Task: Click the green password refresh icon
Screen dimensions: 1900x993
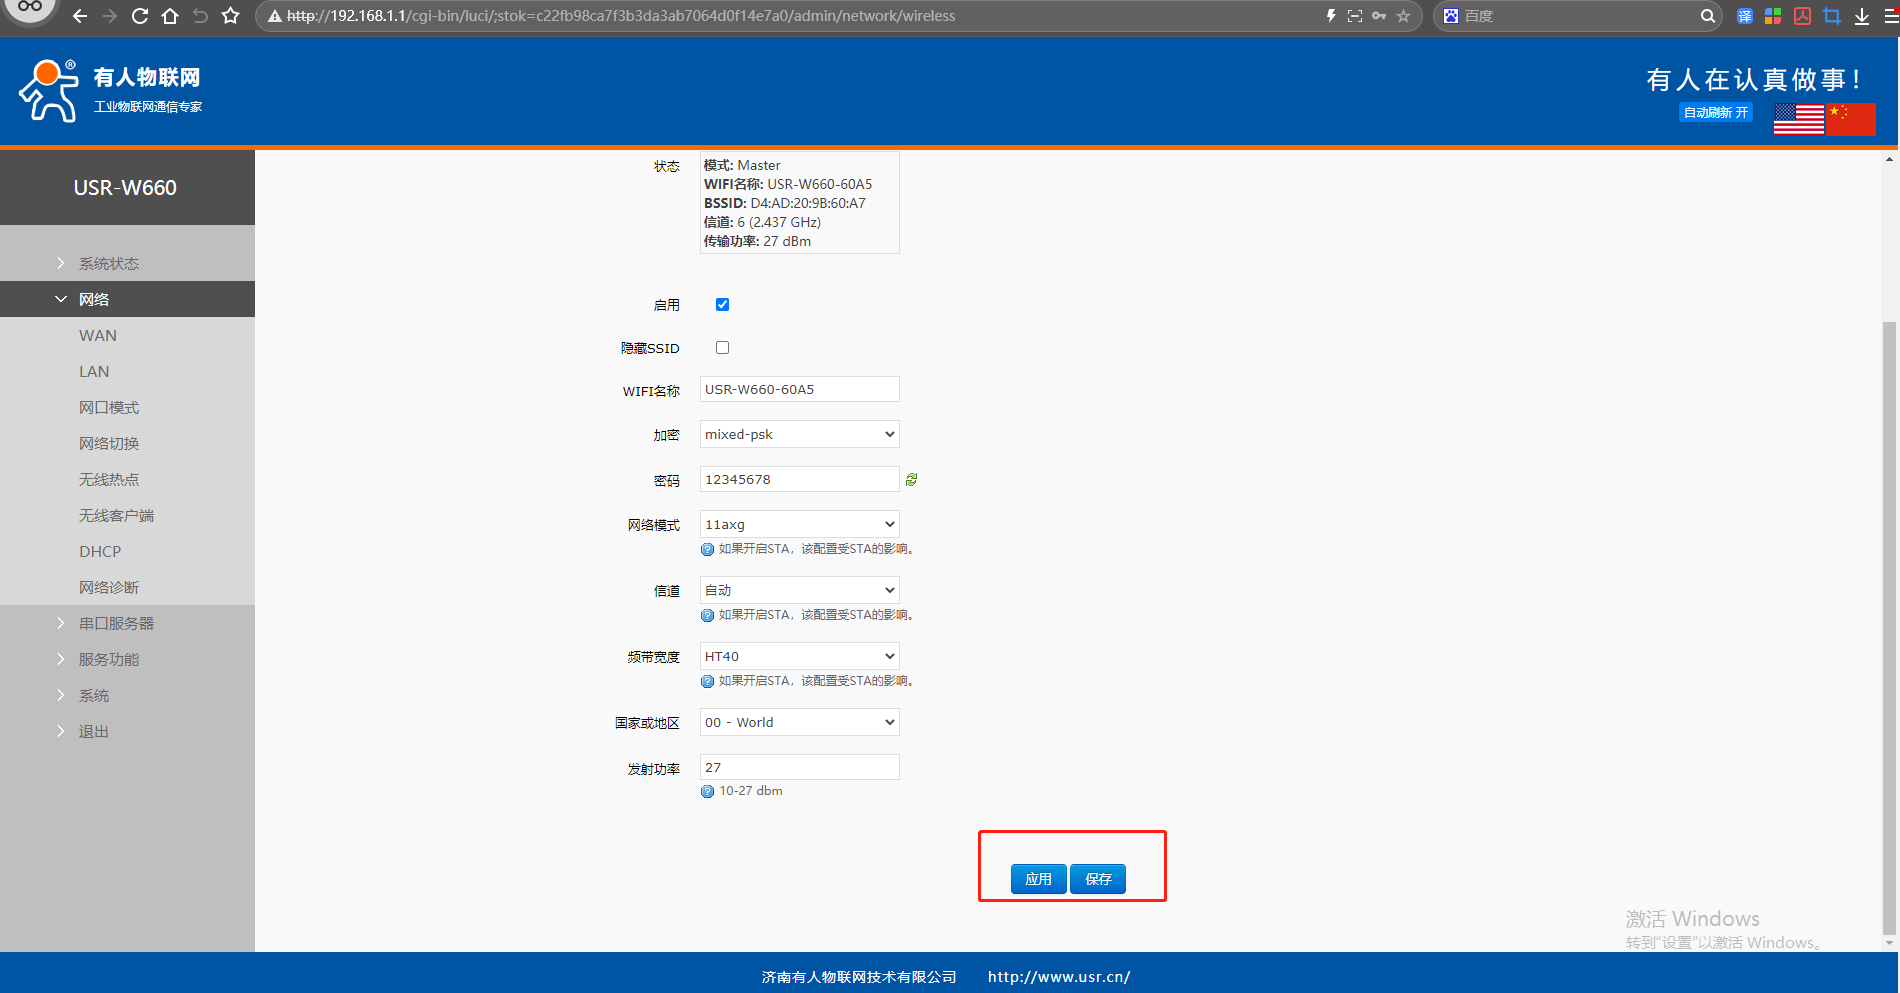Action: point(911,480)
